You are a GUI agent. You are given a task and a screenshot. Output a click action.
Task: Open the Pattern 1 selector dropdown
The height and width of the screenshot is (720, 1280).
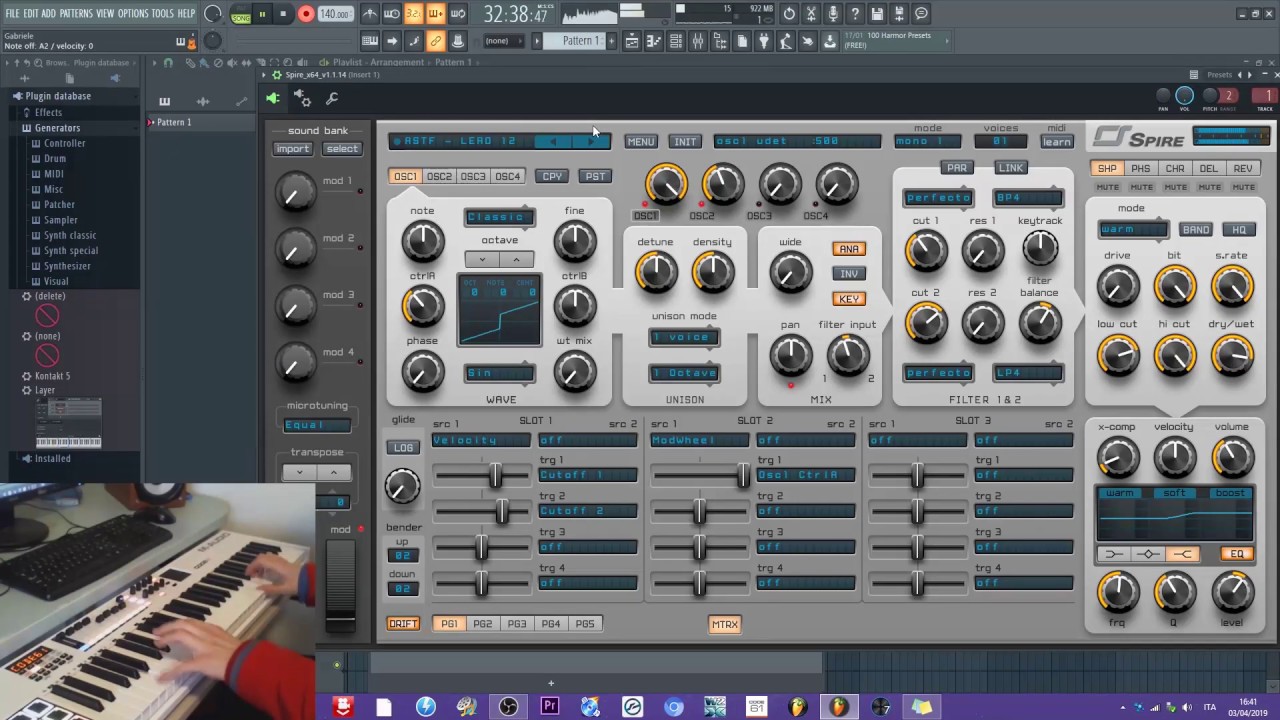[x=580, y=41]
